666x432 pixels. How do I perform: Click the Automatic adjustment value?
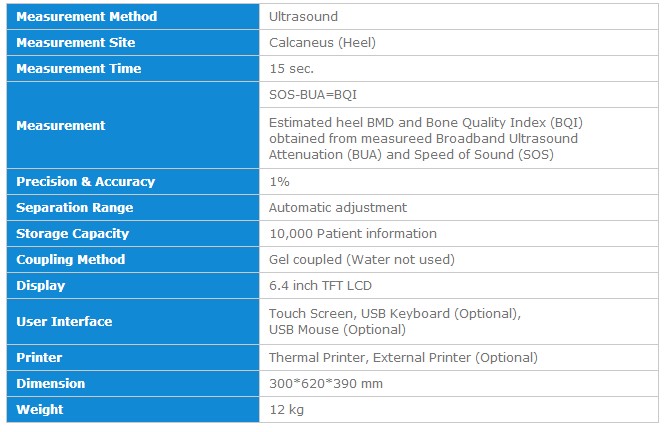coord(338,208)
